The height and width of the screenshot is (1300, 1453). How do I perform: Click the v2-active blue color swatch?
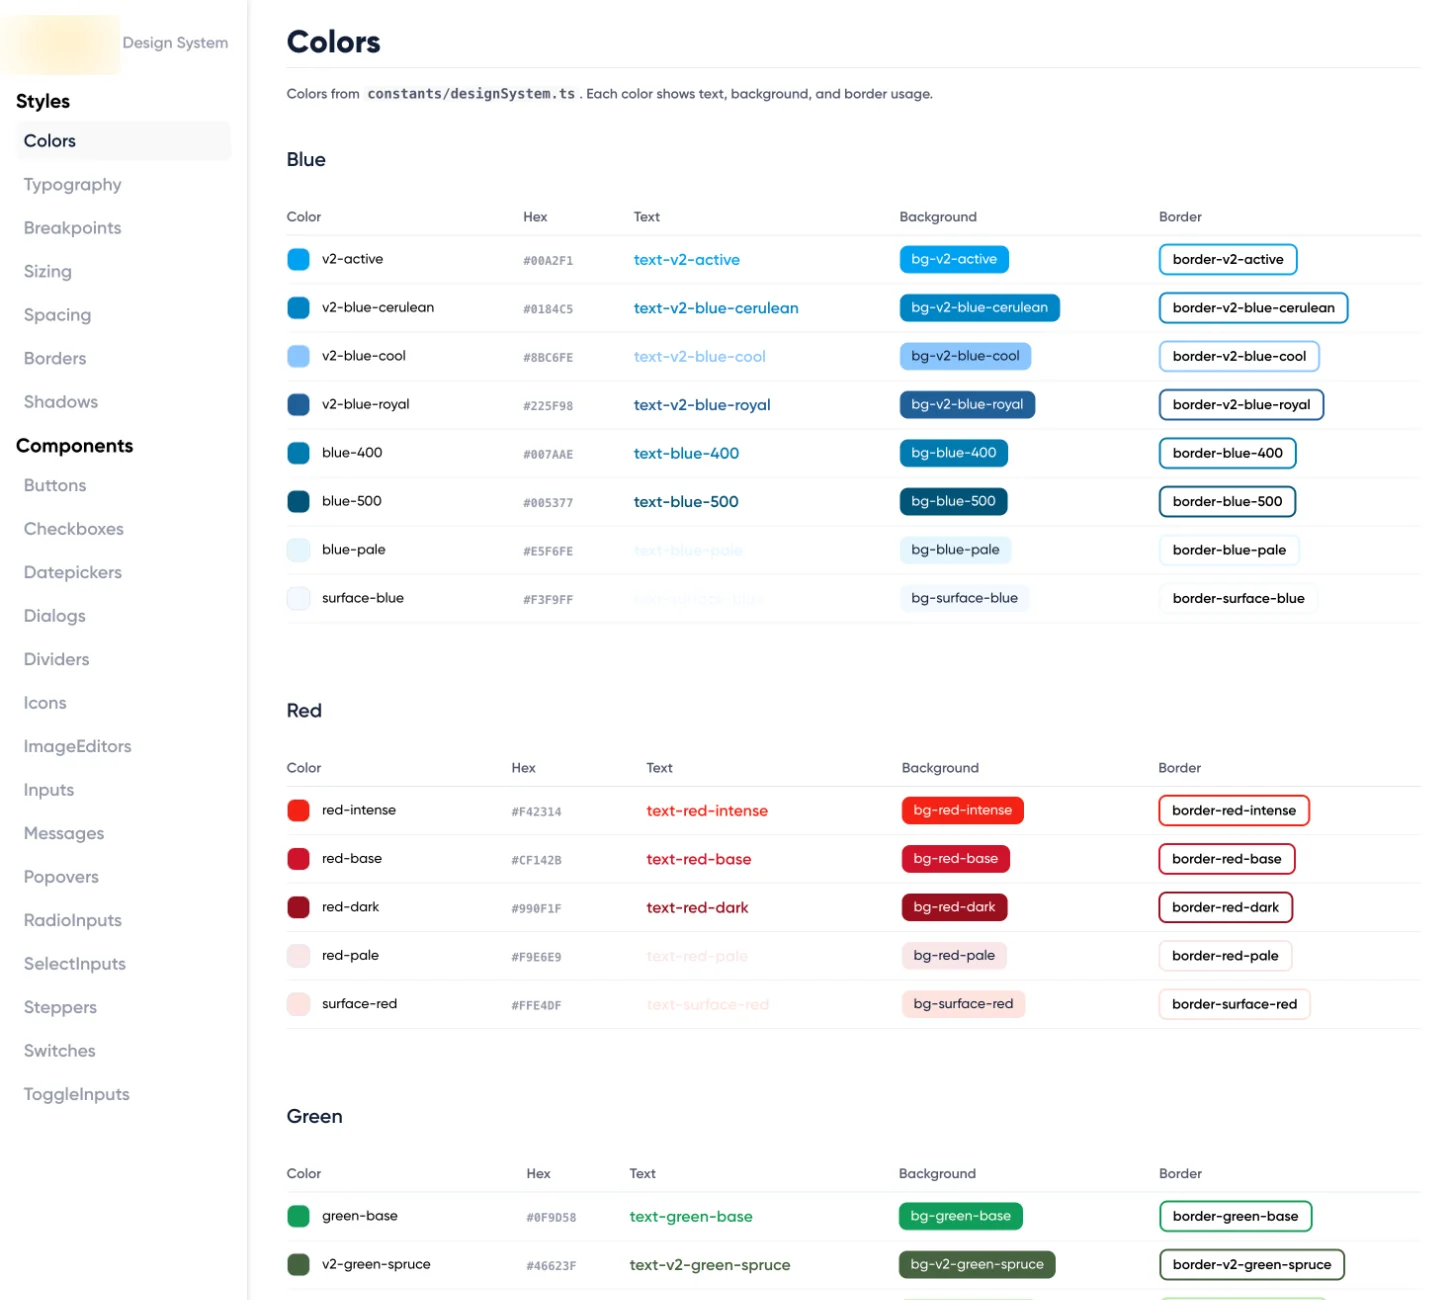298,259
